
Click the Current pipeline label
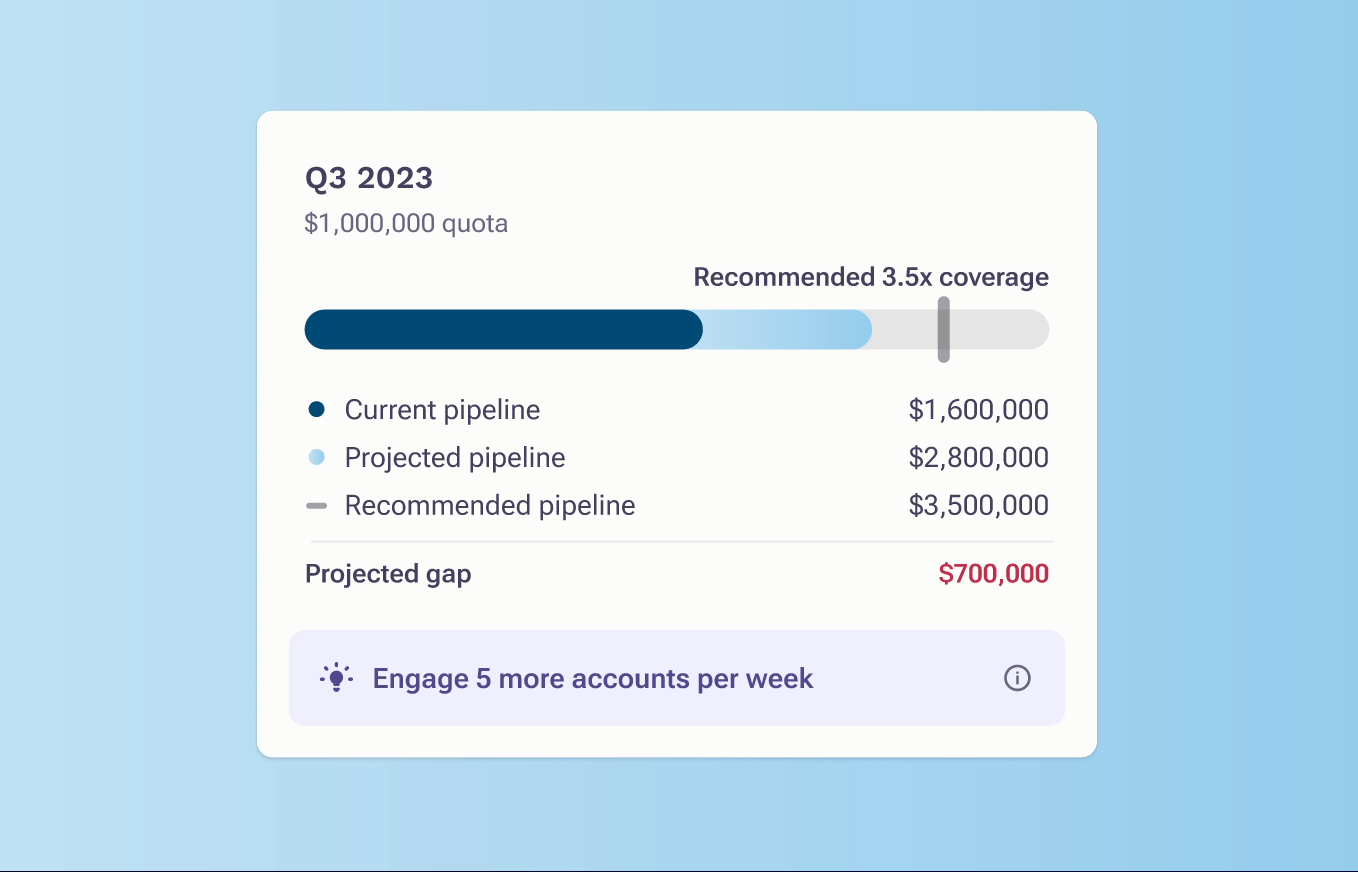coord(442,410)
